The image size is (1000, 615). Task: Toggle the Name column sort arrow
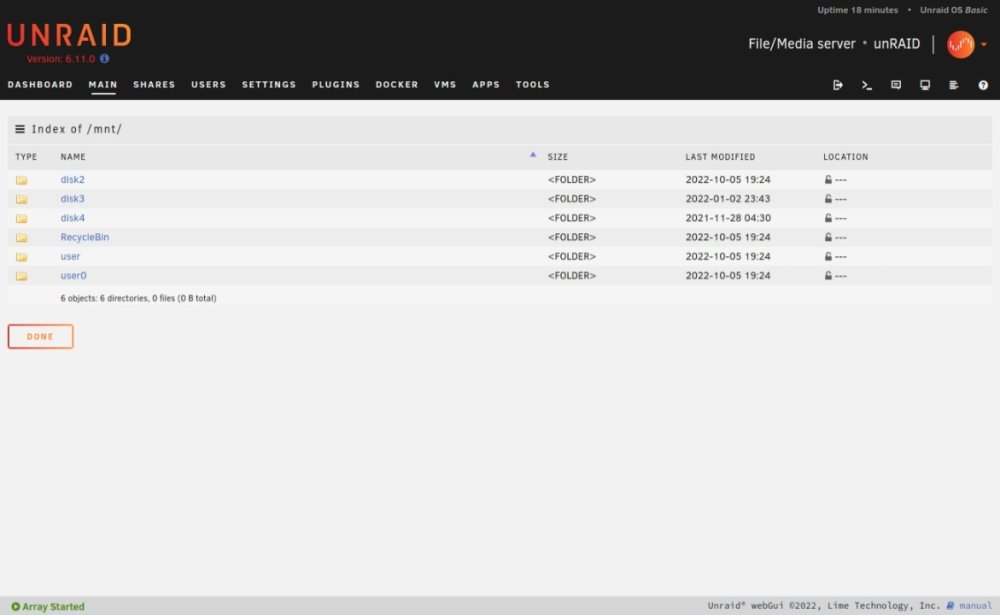tap(533, 154)
